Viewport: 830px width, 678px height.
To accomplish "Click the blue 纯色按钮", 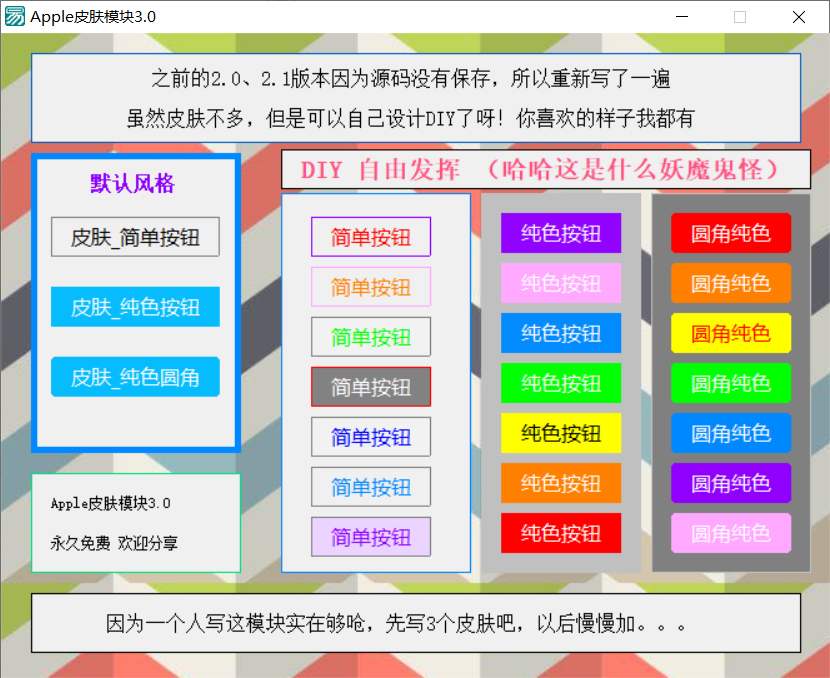I will coord(561,333).
